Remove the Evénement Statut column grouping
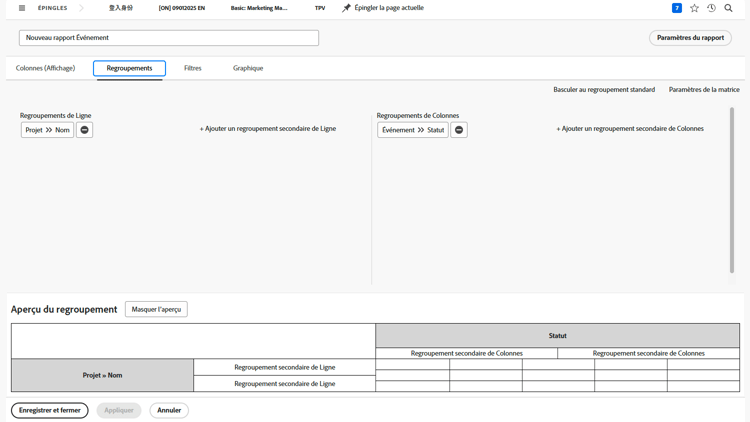 pos(459,130)
